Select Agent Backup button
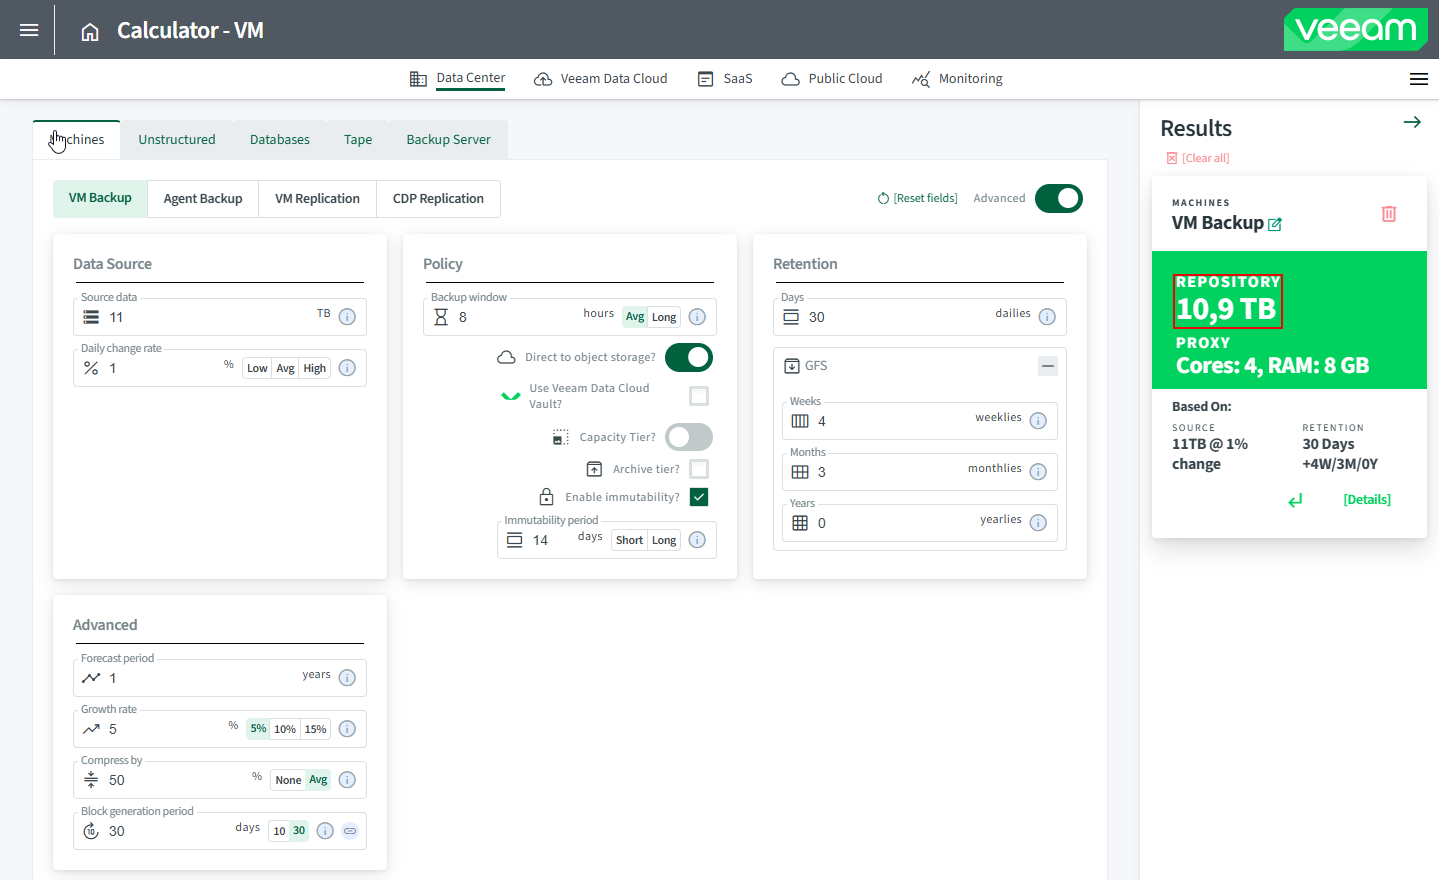 click(x=203, y=199)
